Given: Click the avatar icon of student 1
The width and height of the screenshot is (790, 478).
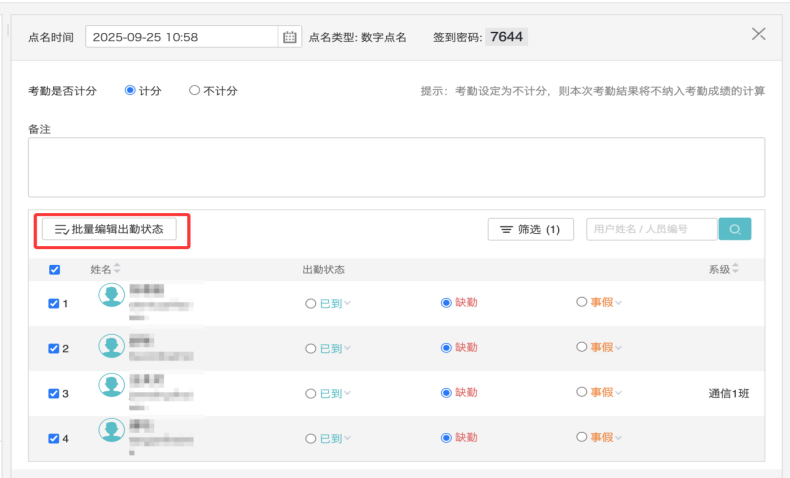Looking at the screenshot, I should tap(112, 296).
